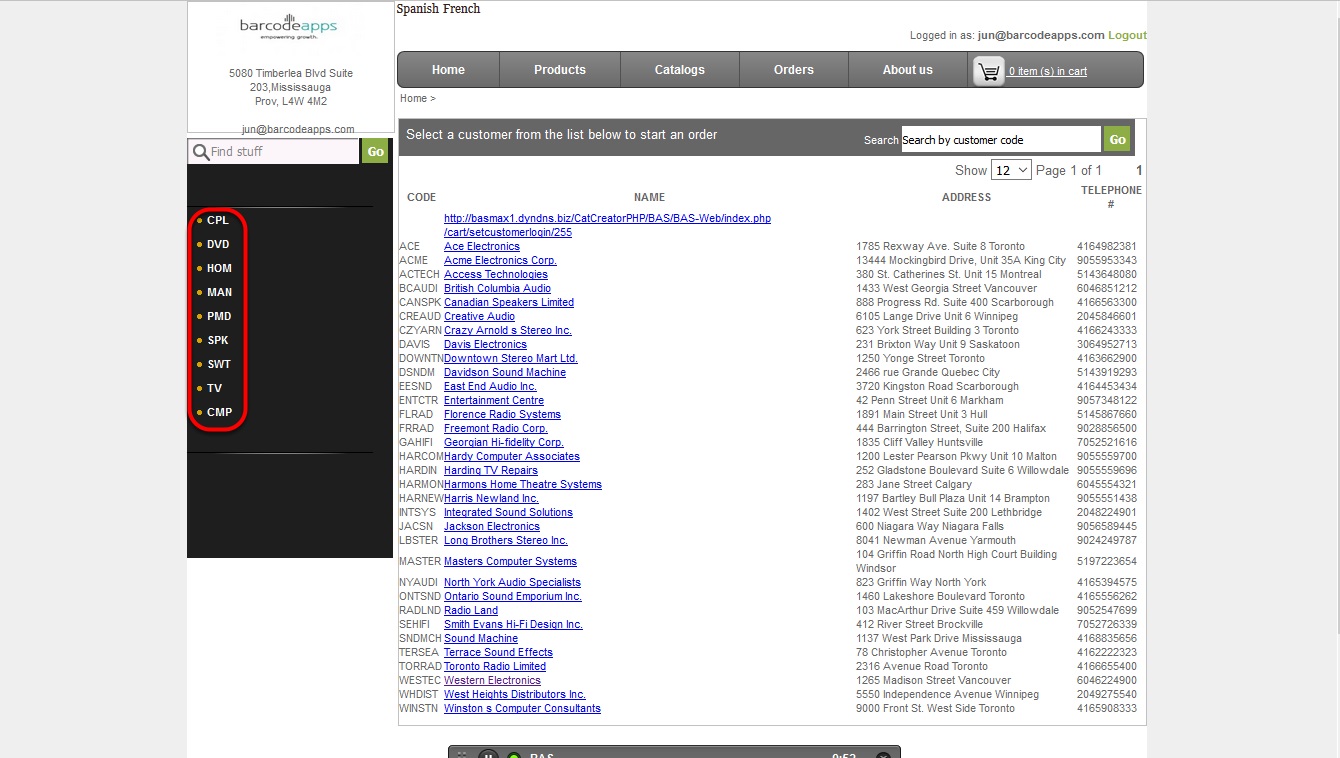Image resolution: width=1340 pixels, height=758 pixels.
Task: Select customer Hardy Computer Associates
Action: (512, 456)
